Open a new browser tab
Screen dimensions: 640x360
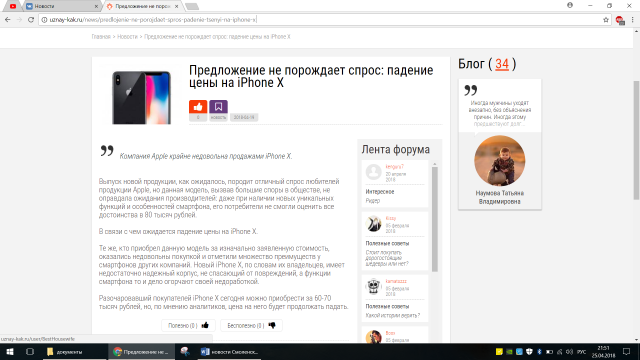(192, 6)
